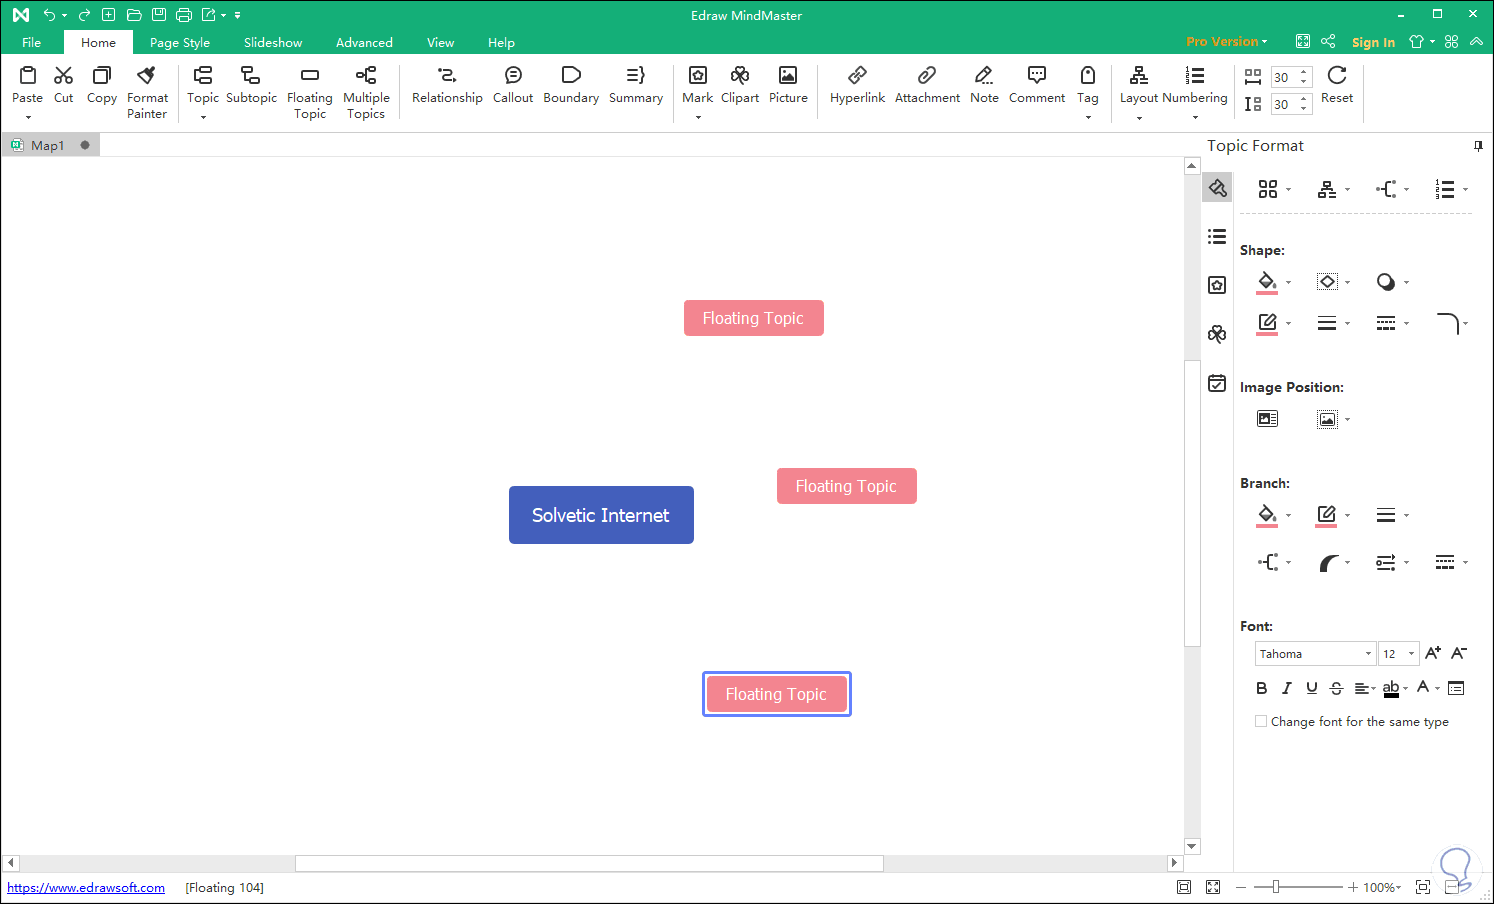Open the task panel in the sidebar
The height and width of the screenshot is (904, 1494).
pyautogui.click(x=1217, y=383)
